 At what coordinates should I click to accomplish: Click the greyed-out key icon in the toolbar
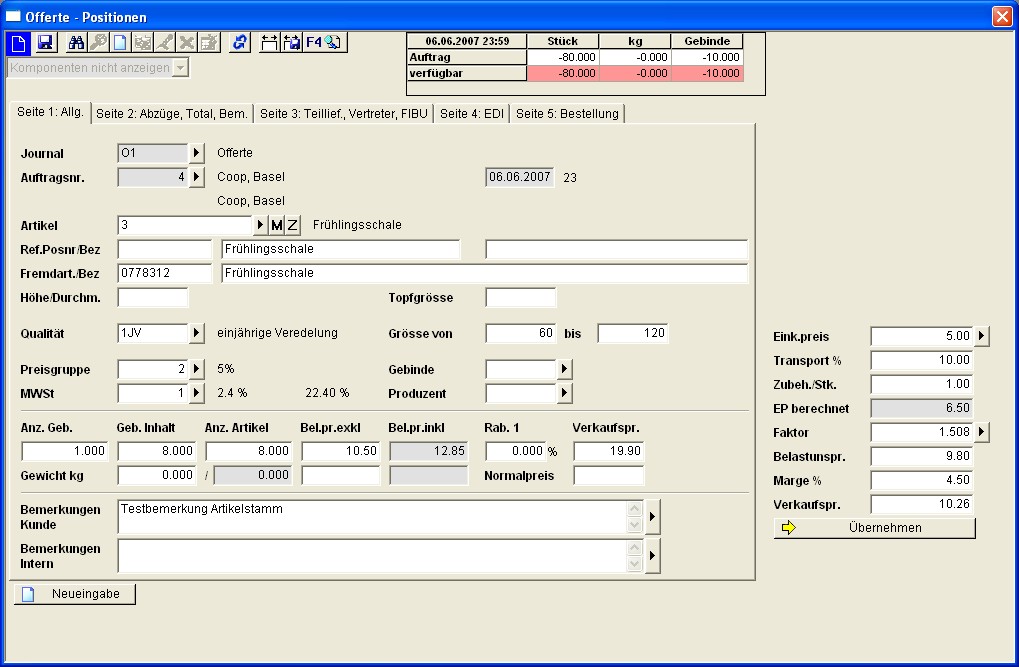(98, 43)
